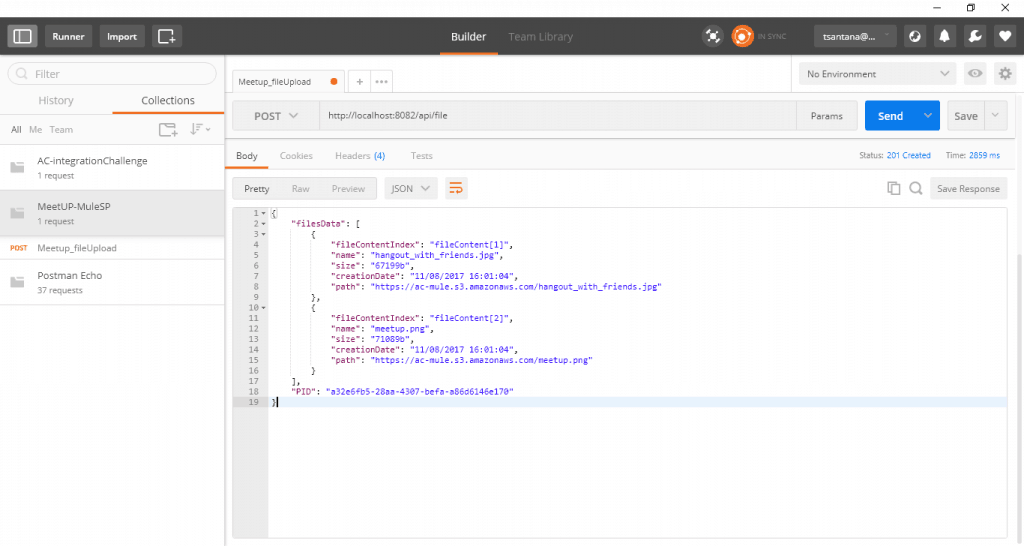The height and width of the screenshot is (546, 1024).
Task: Open the No Environment dropdown
Action: [x=877, y=74]
